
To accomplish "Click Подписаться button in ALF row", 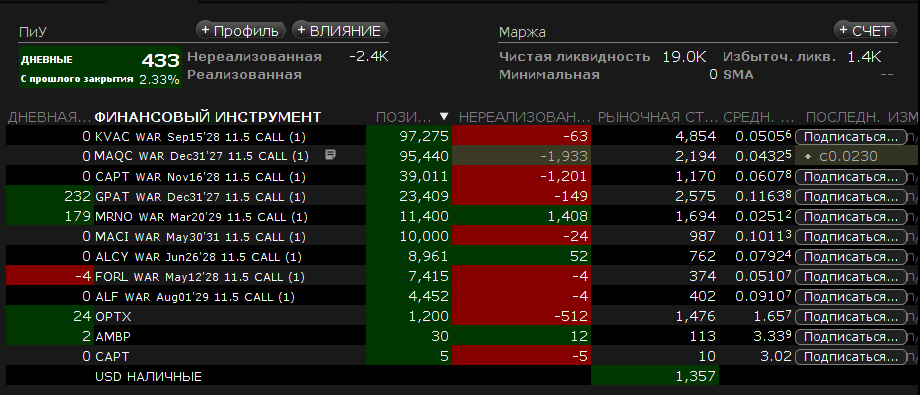I will 851,296.
